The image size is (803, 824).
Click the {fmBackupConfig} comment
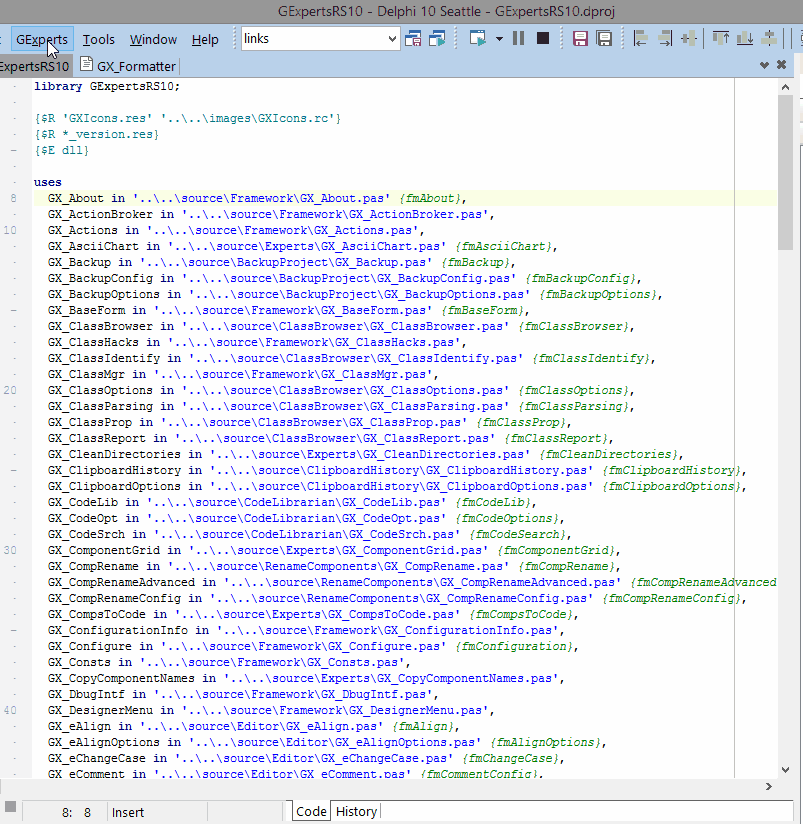point(580,279)
